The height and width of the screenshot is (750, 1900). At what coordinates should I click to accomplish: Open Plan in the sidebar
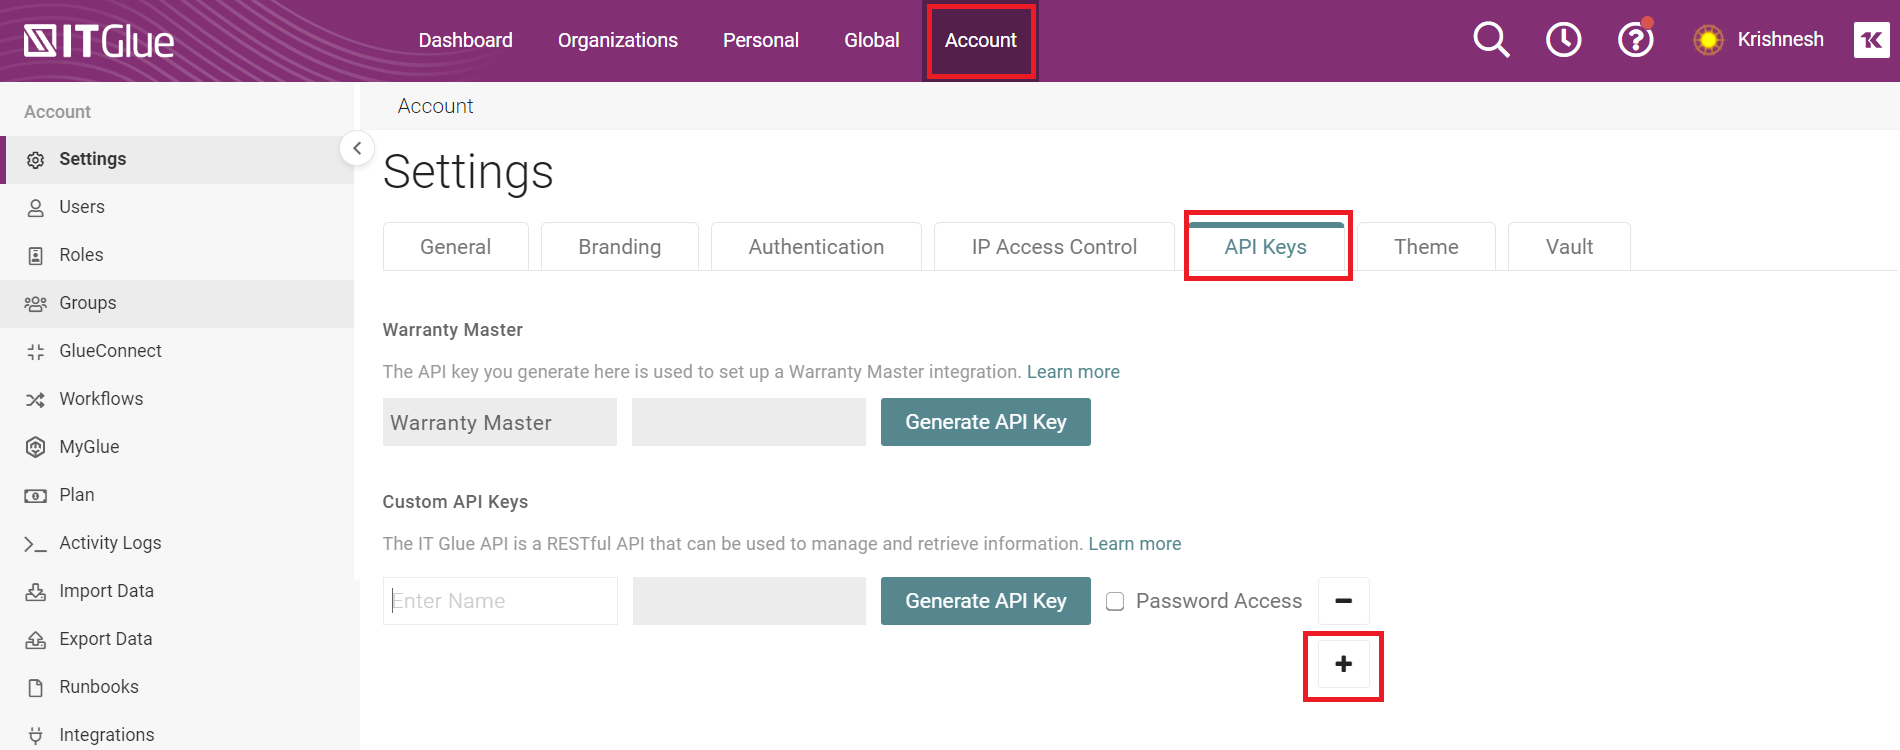pyautogui.click(x=177, y=496)
